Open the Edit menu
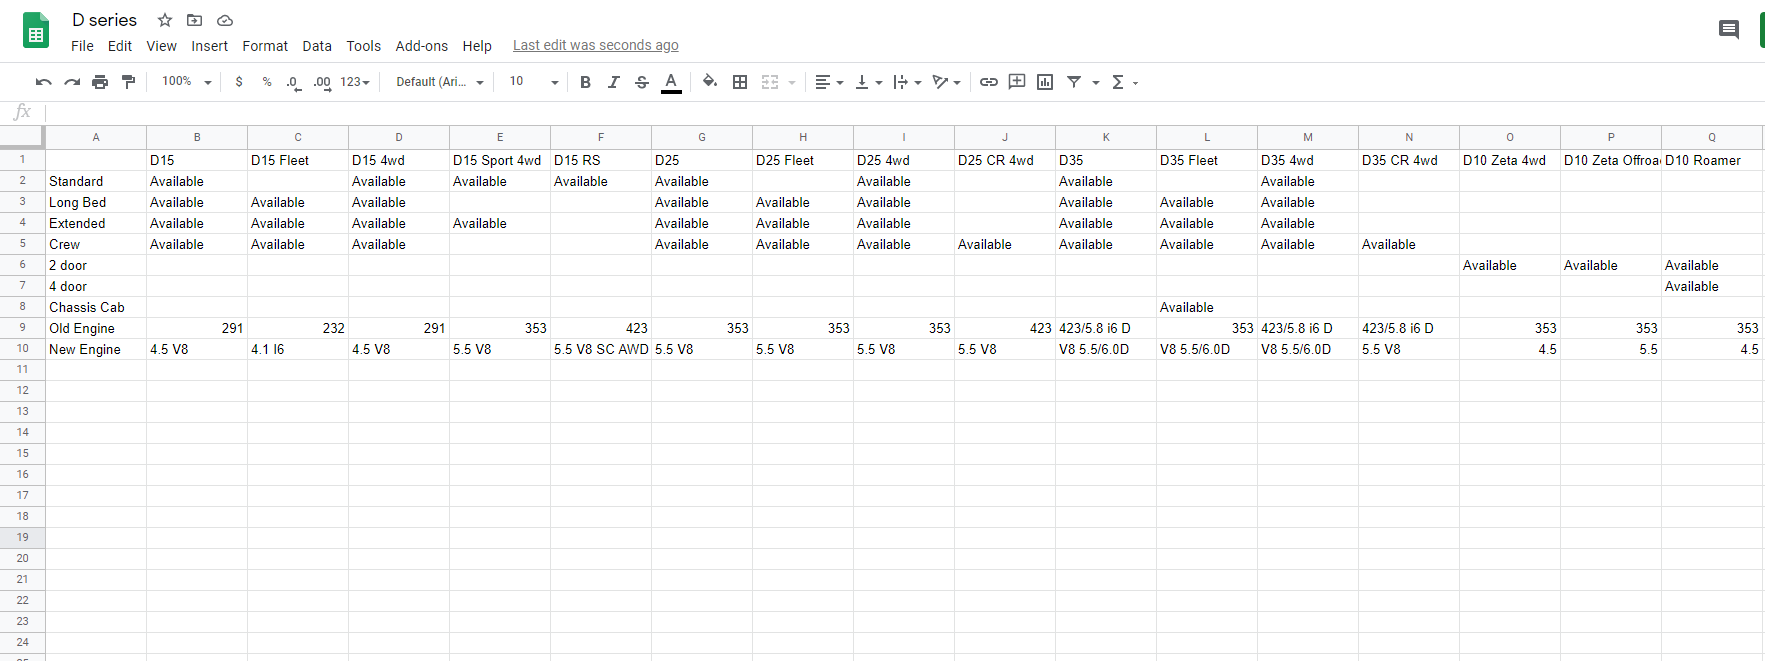Image resolution: width=1765 pixels, height=661 pixels. 120,46
